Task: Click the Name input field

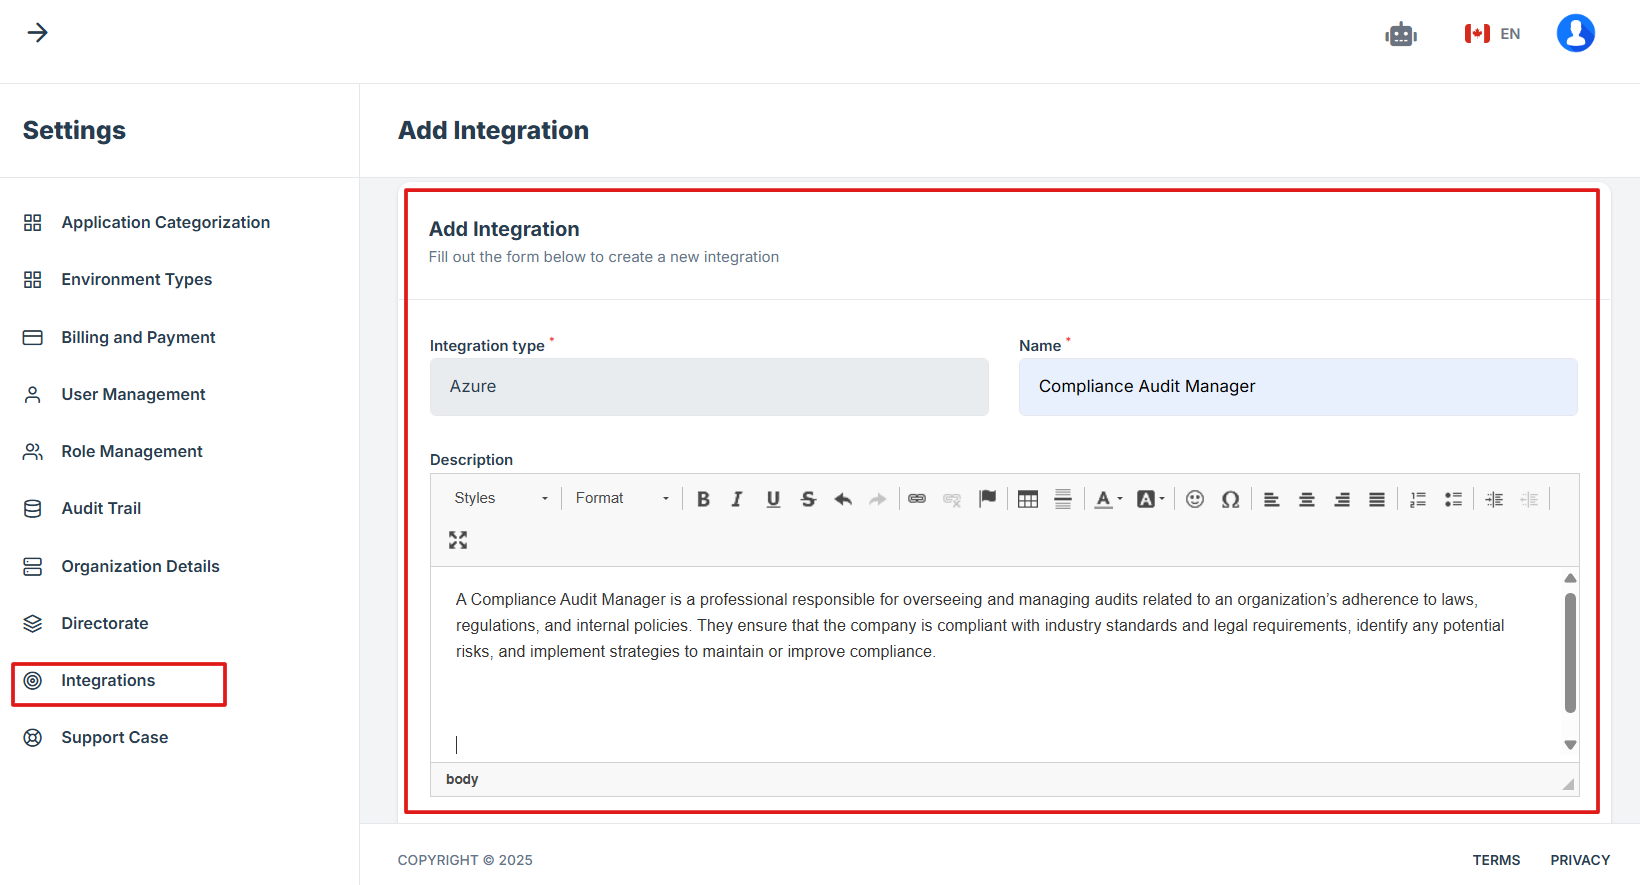Action: [1297, 387]
